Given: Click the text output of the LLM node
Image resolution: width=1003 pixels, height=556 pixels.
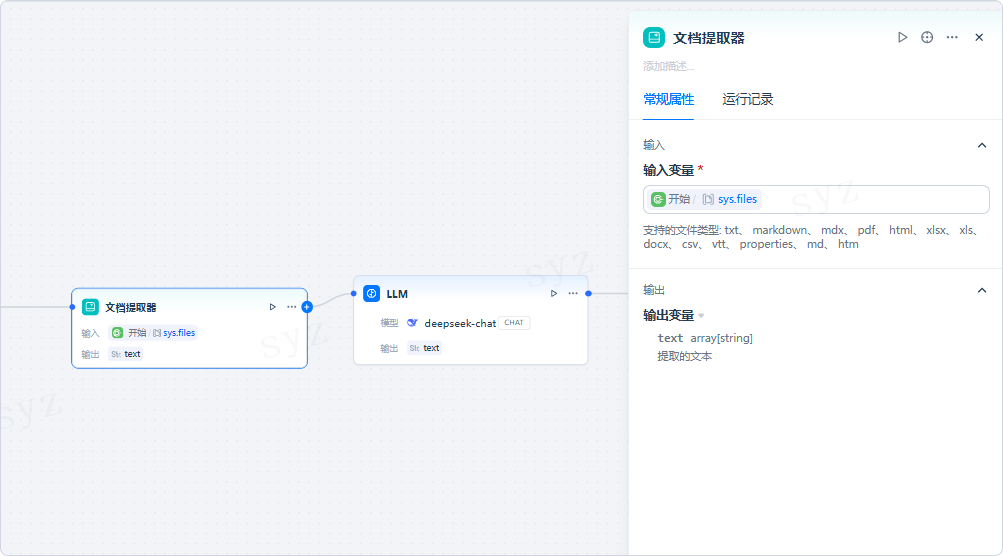Looking at the screenshot, I should tap(425, 348).
